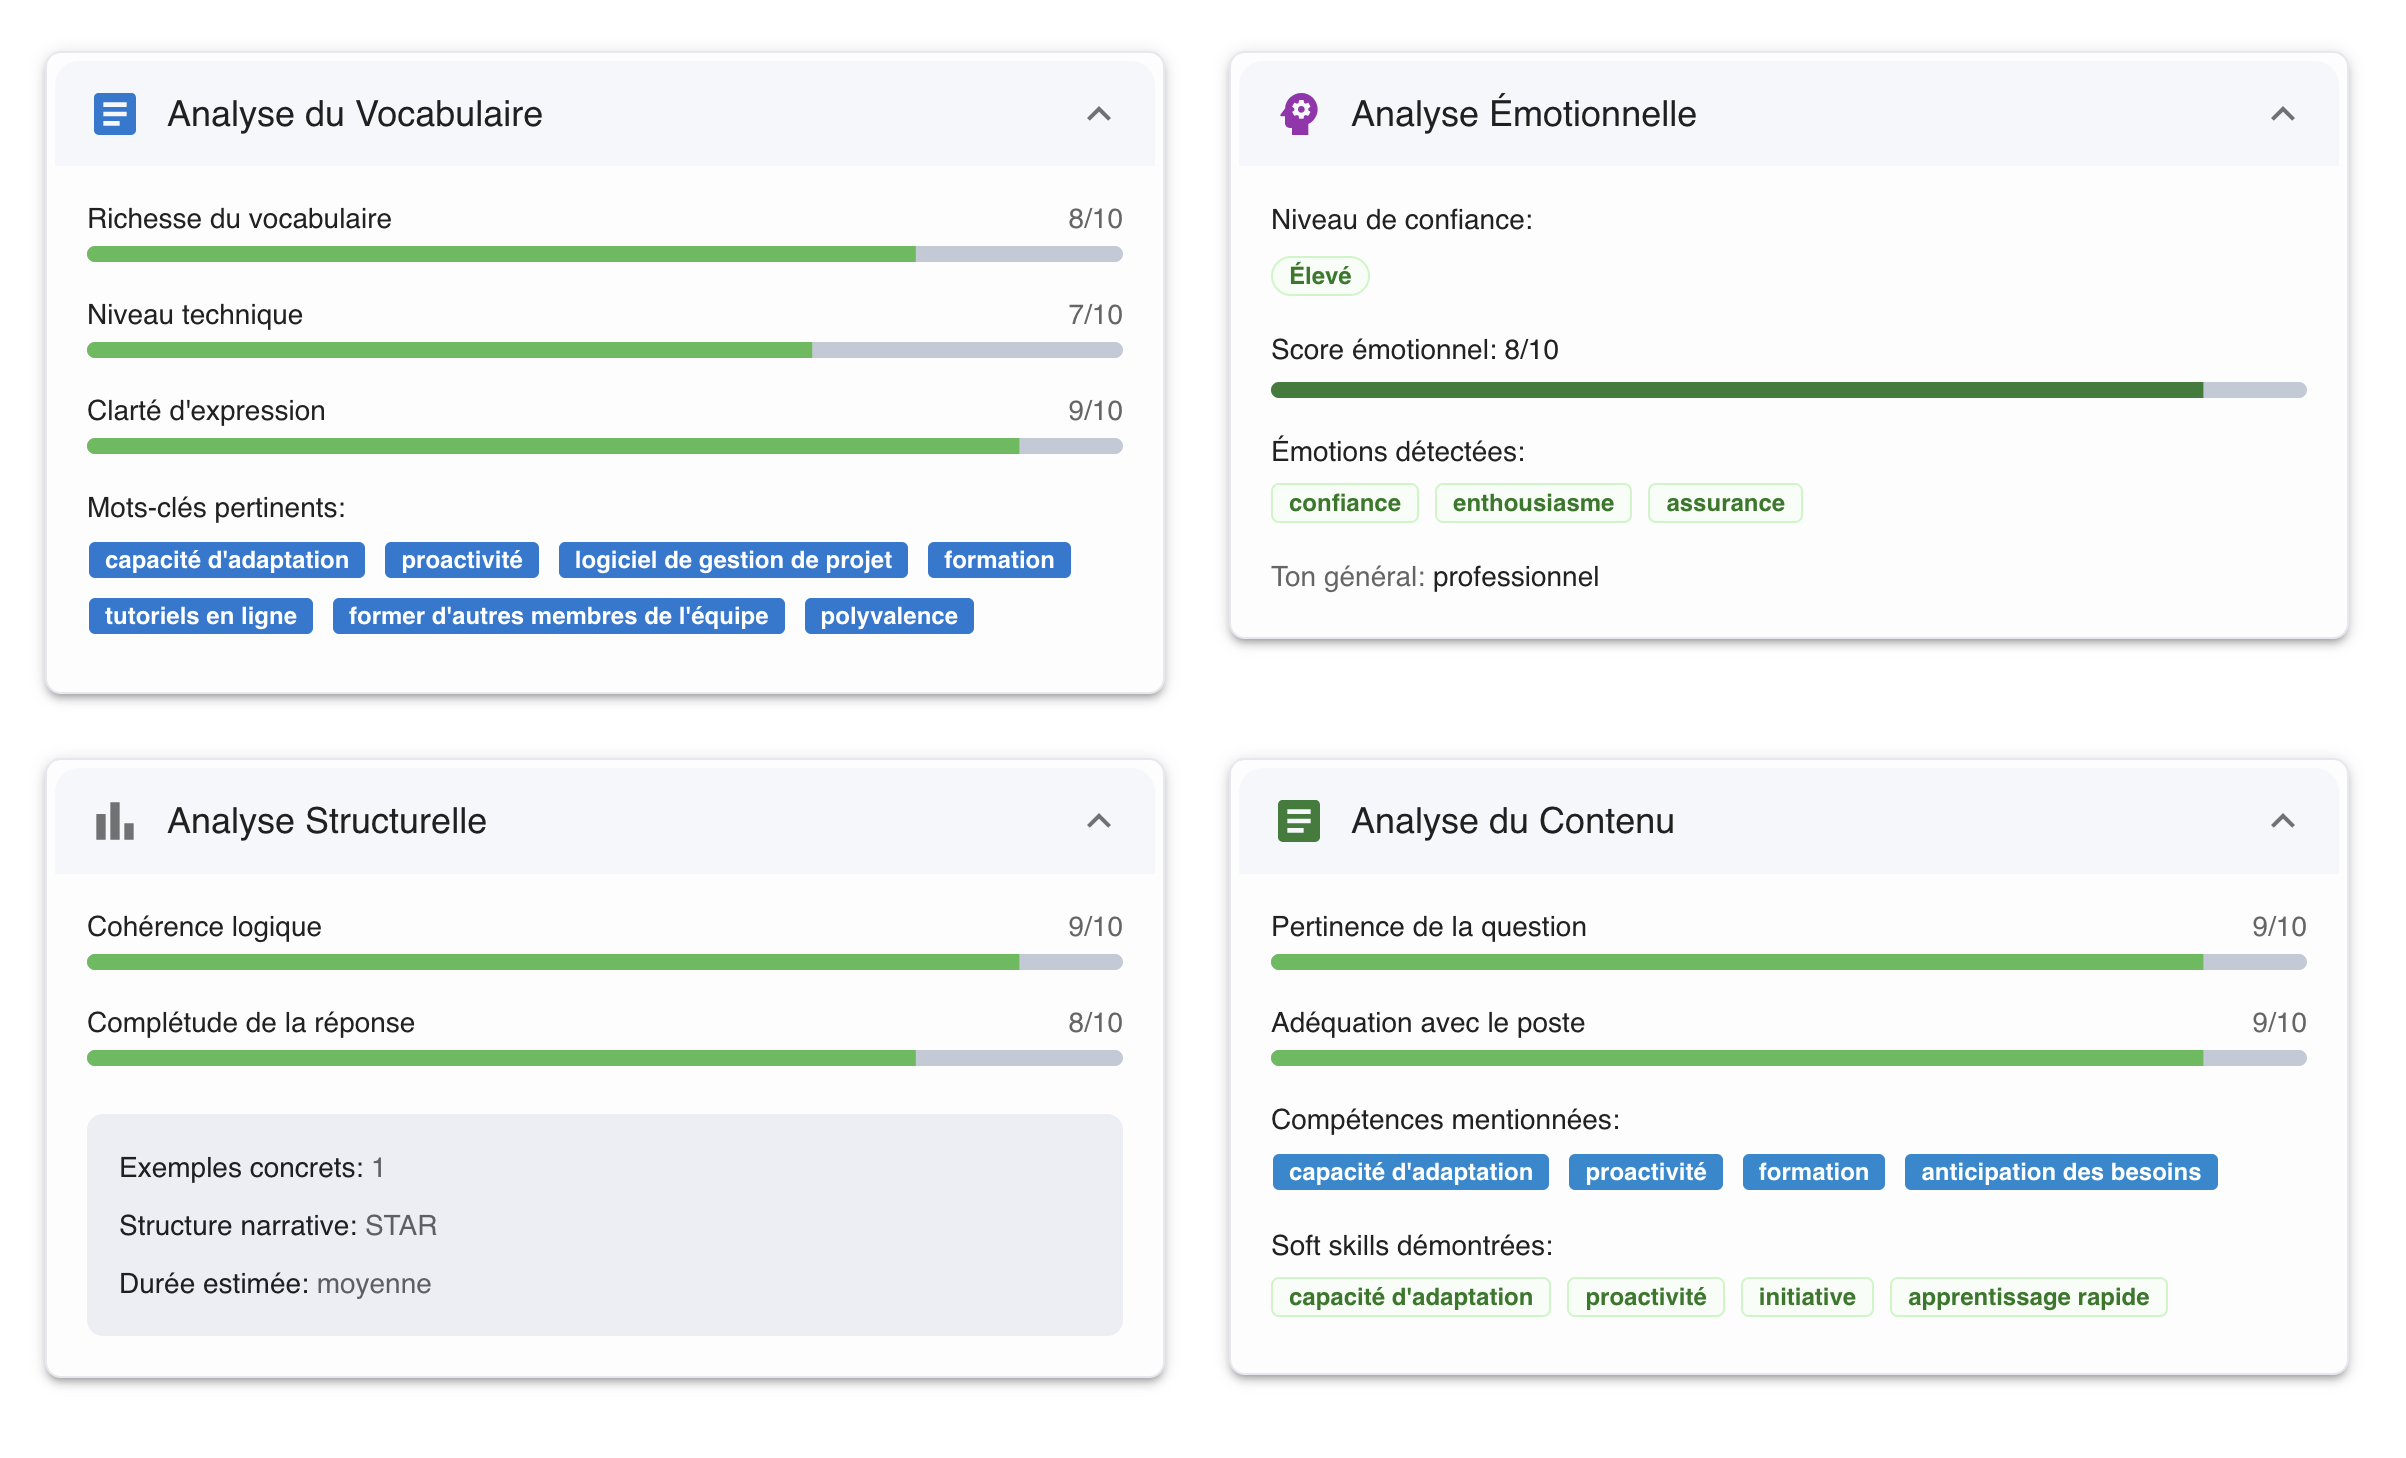Screen dimensions: 2406x1458
Task: Click the Analyse du Contenu header title
Action: pyautogui.click(x=1513, y=821)
